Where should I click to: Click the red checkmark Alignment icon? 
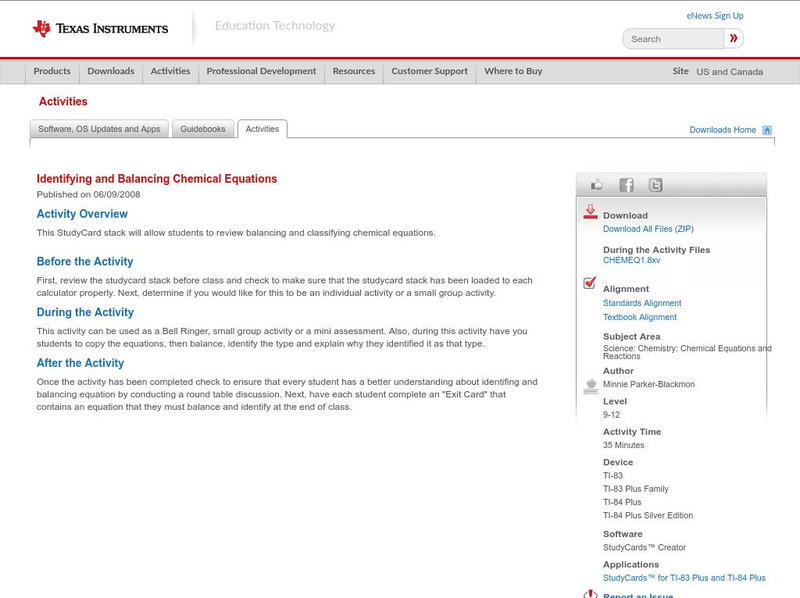(x=589, y=283)
